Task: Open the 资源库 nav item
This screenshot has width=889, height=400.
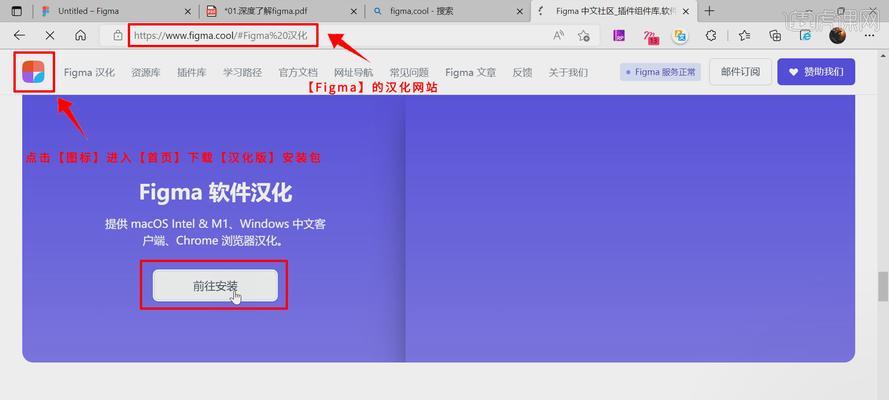Action: [x=146, y=73]
